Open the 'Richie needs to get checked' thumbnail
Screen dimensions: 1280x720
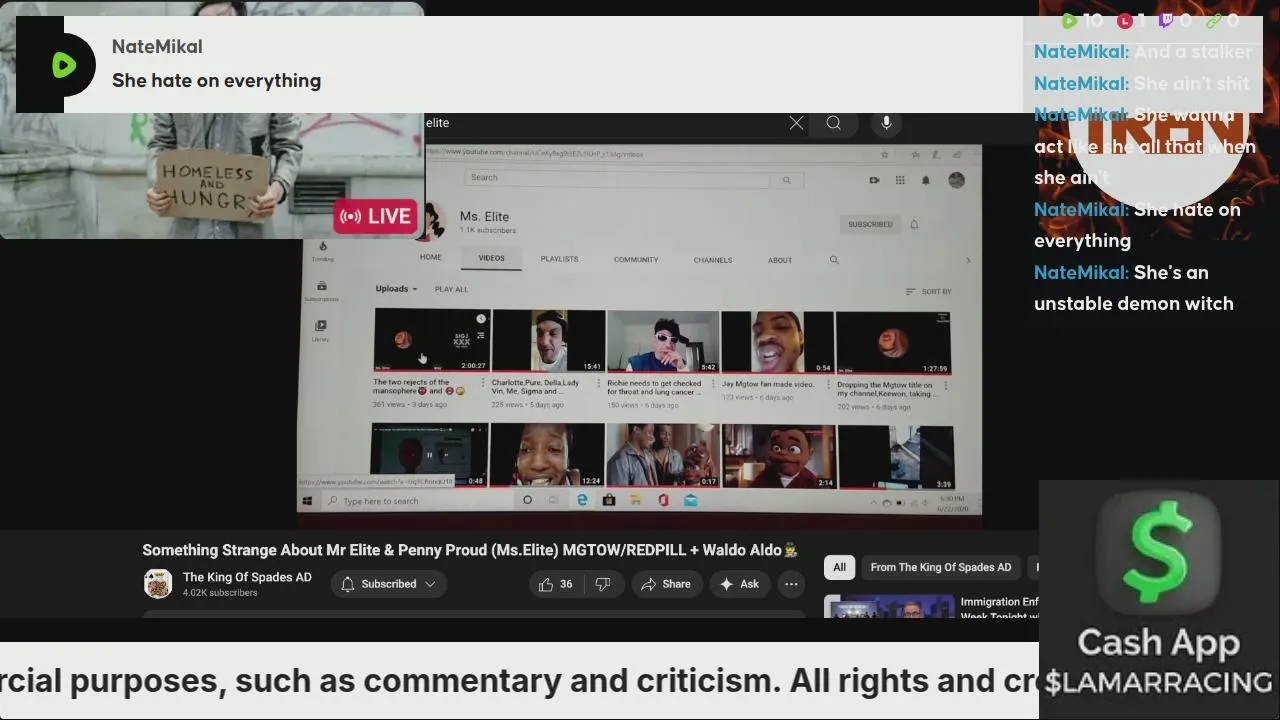[x=663, y=341]
